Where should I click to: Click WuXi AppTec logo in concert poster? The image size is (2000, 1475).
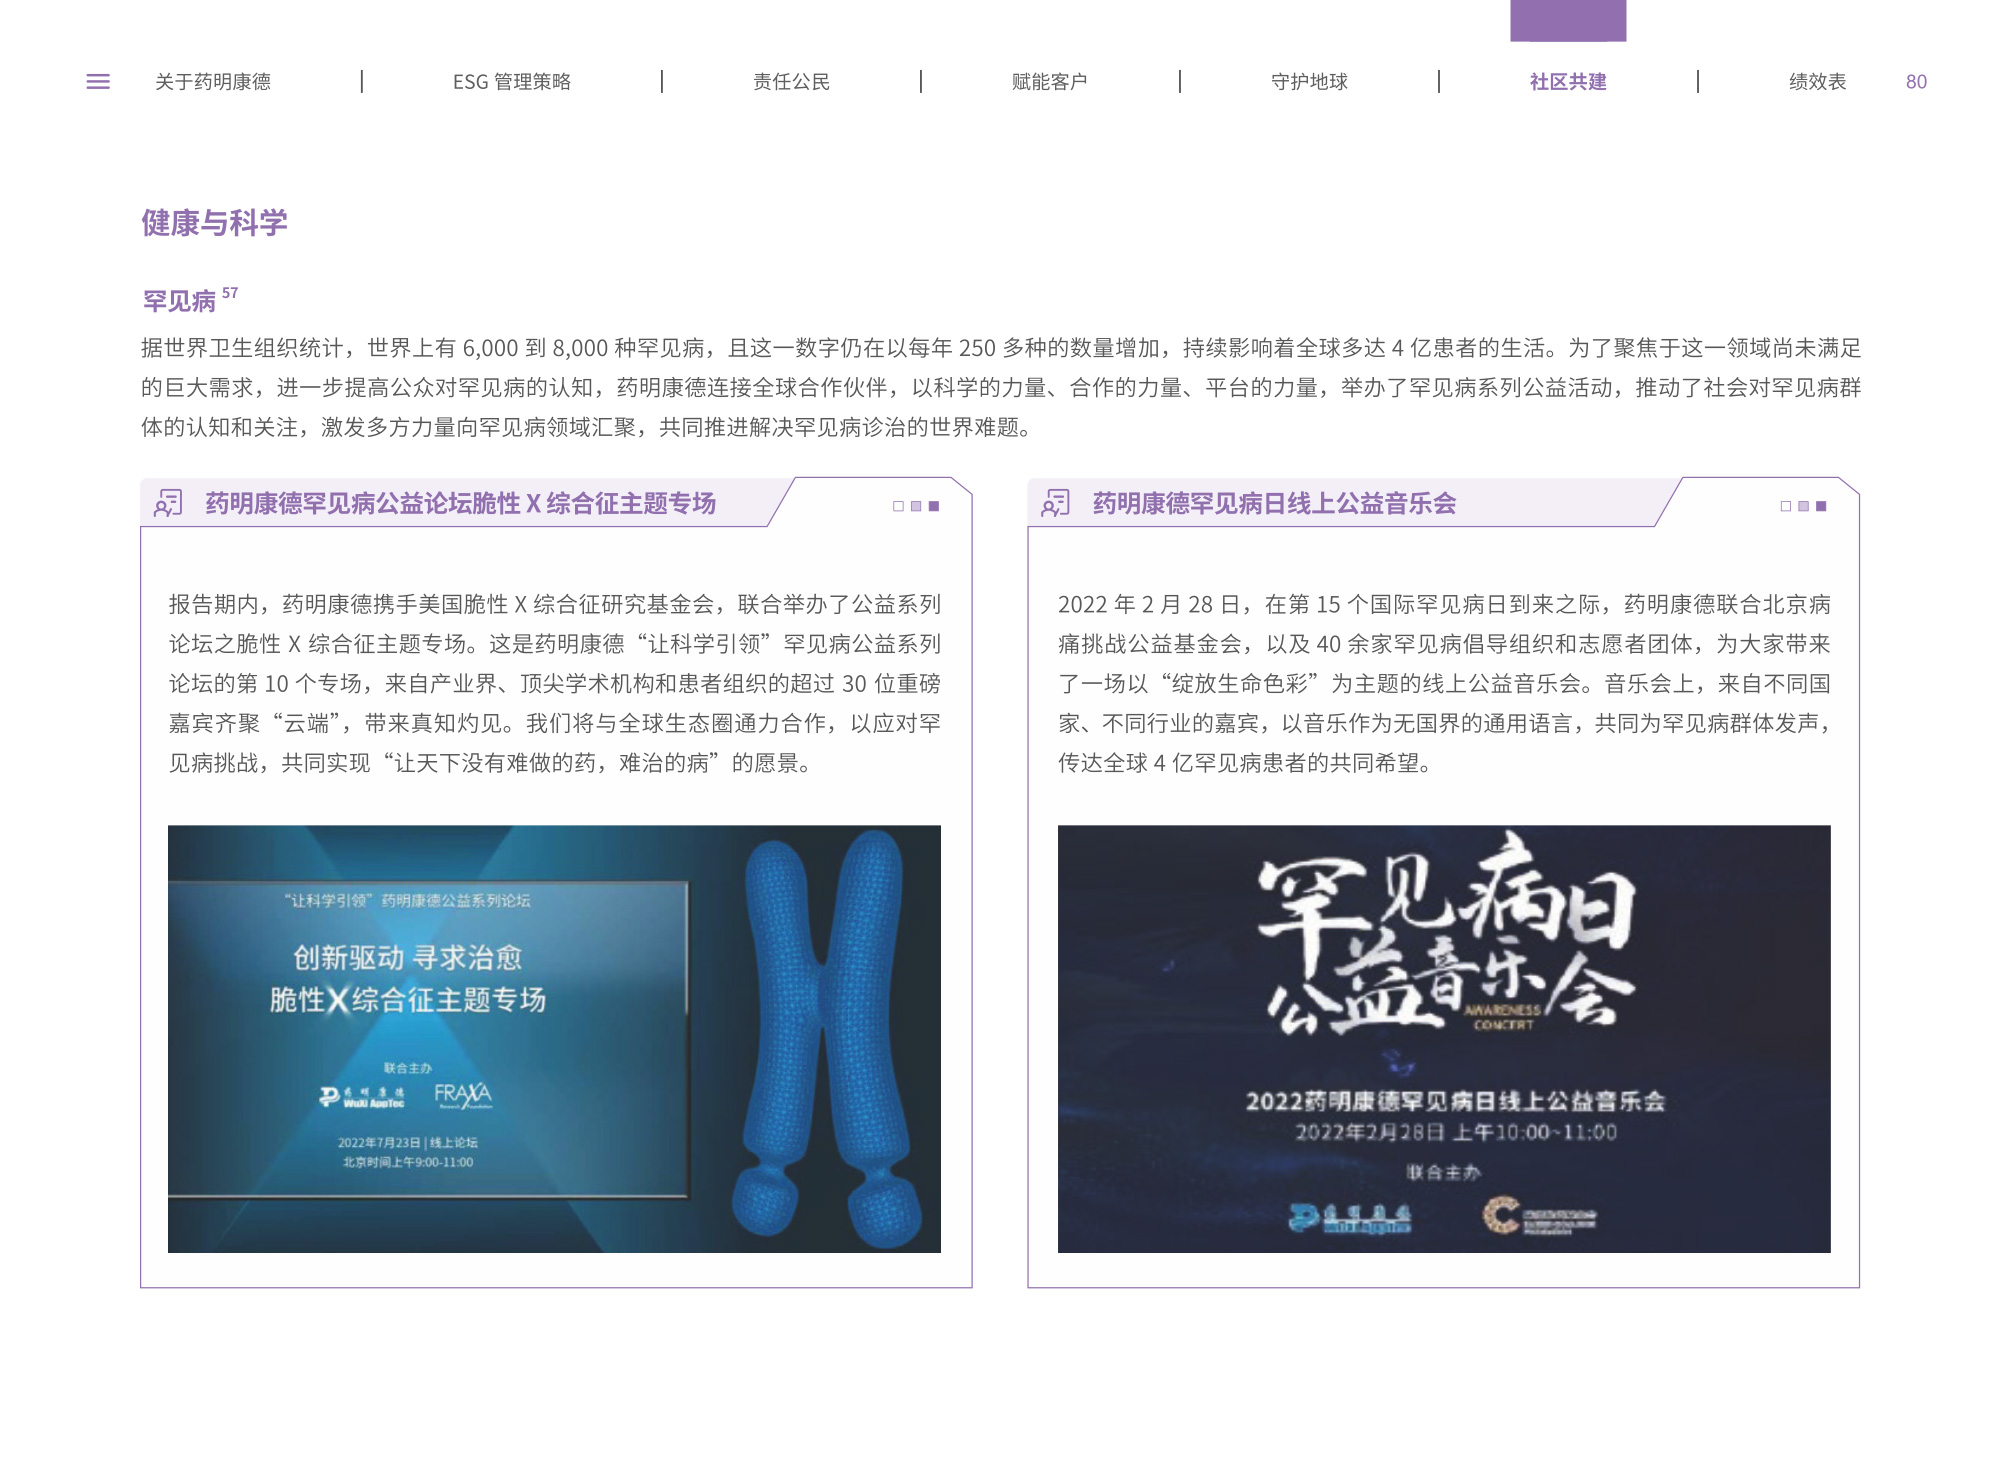coord(1349,1218)
